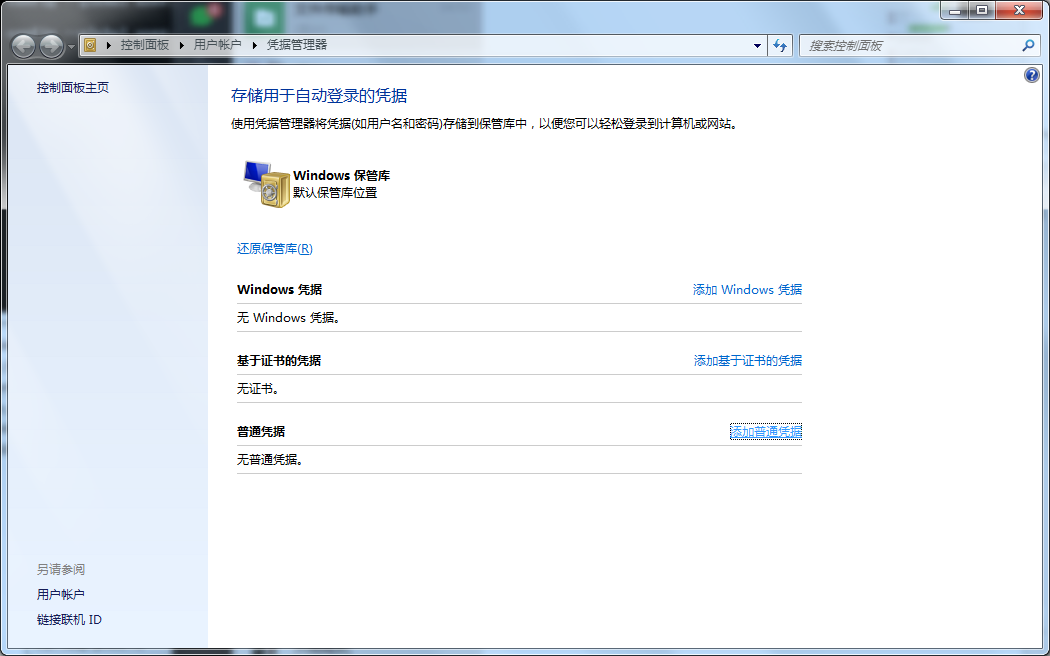Screen dimensions: 1050x656
Task: Maximize the Credential Manager window
Action: tap(982, 10)
